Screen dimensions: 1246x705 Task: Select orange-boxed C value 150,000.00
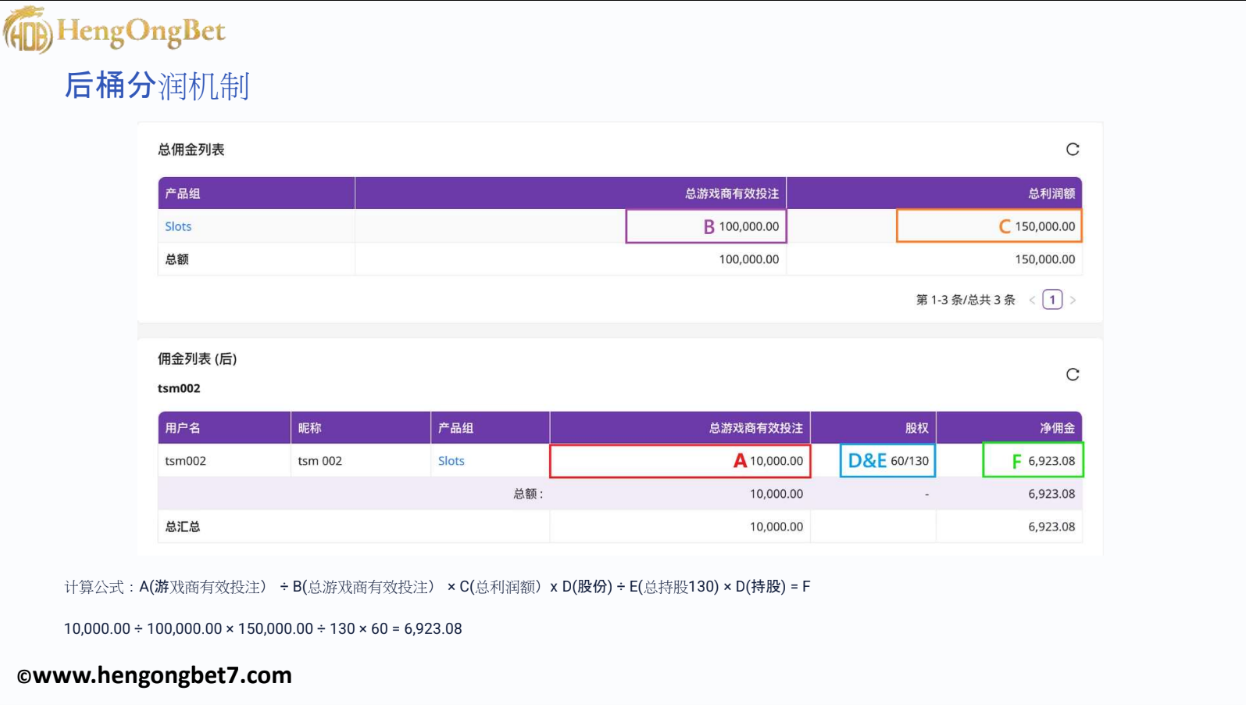click(x=989, y=226)
